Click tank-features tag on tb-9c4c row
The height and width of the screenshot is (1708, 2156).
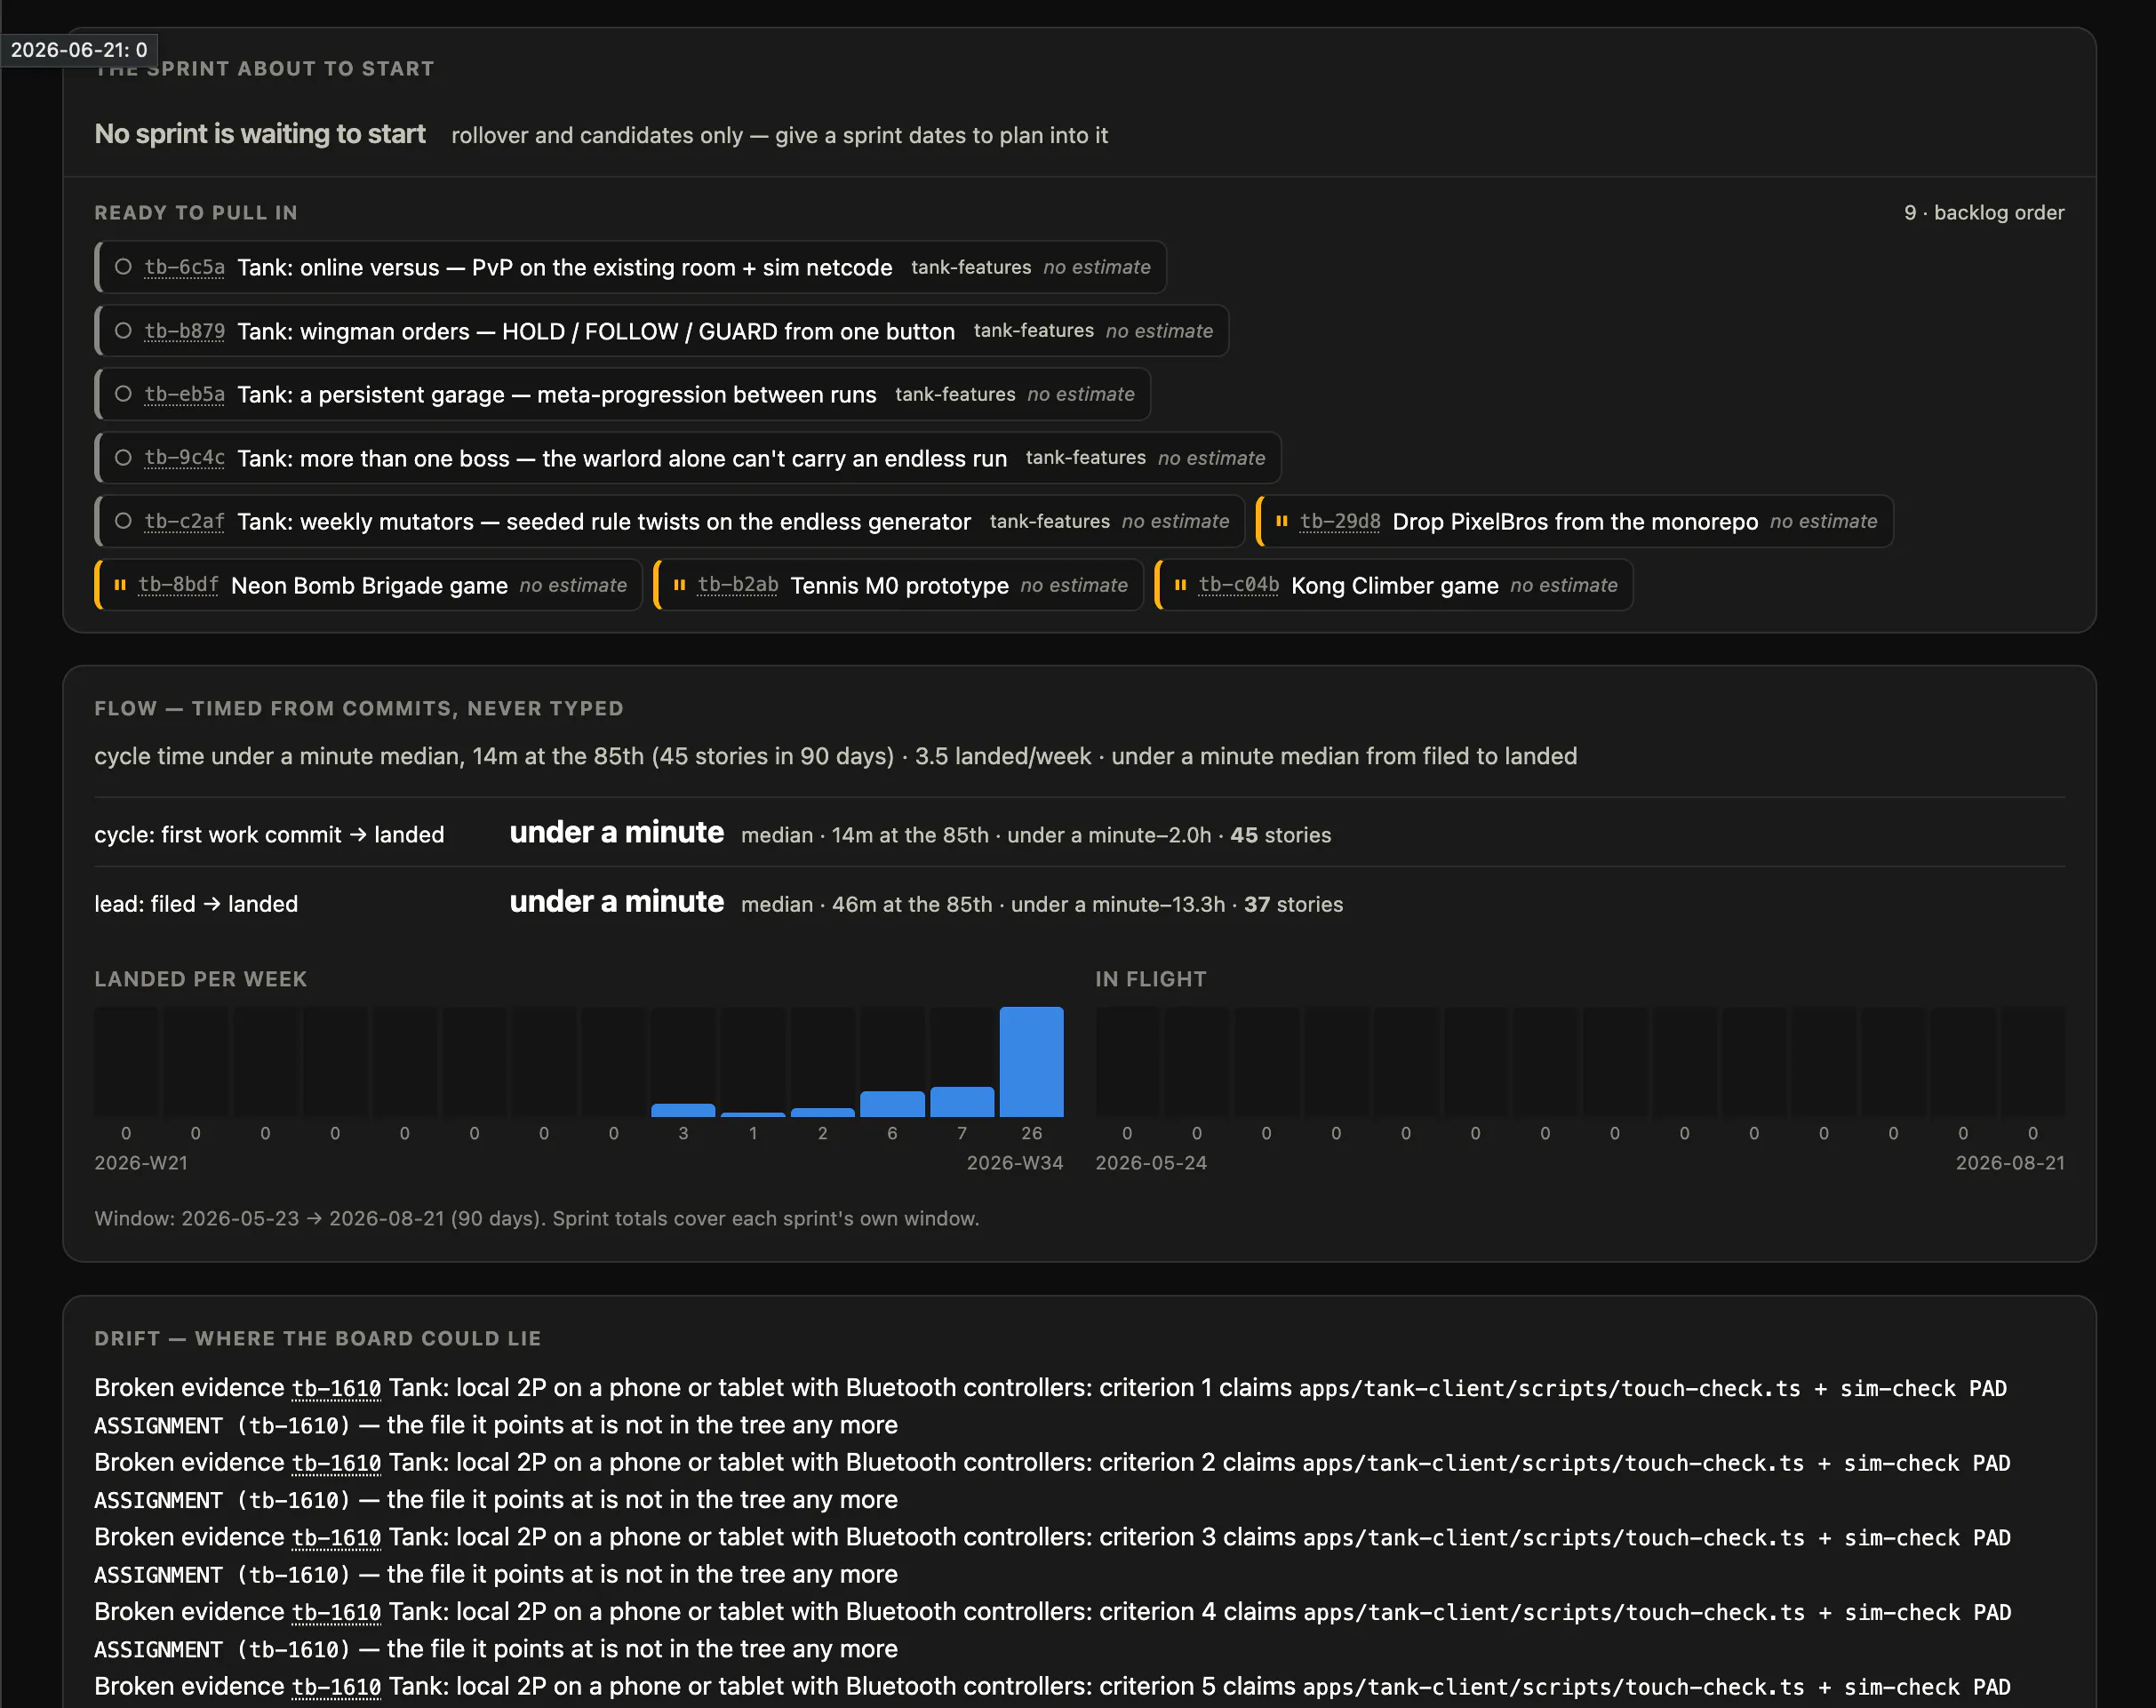coord(1086,458)
